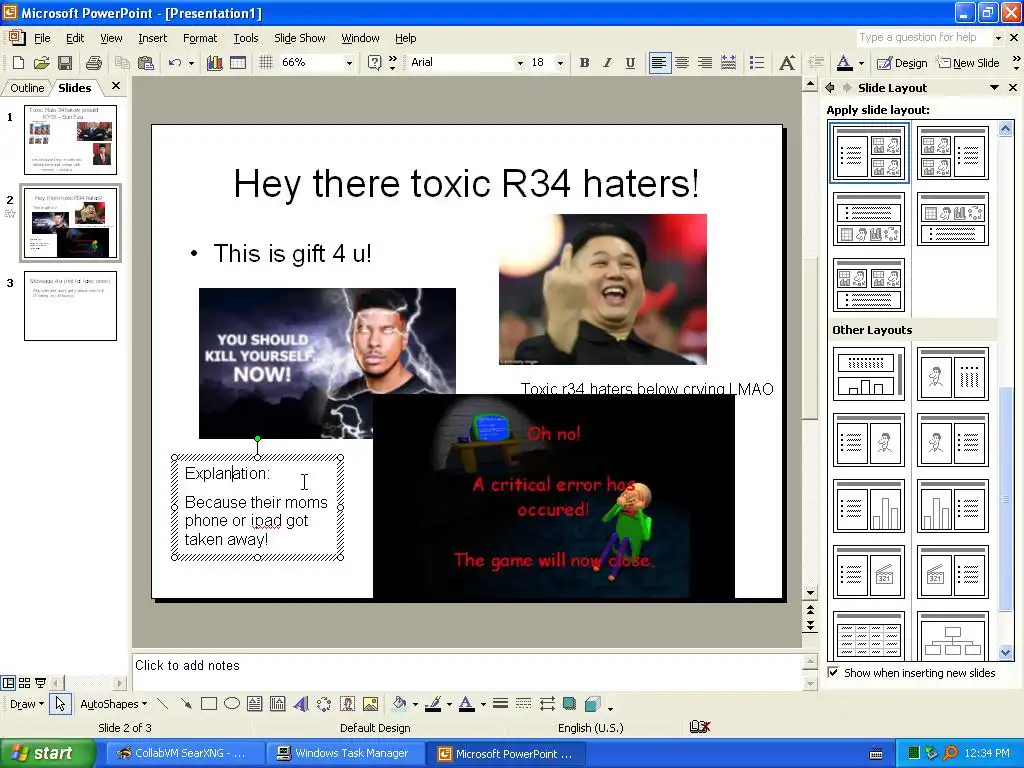Viewport: 1024px width, 768px height.
Task: Open the font size 18 dropdown
Action: coord(560,63)
